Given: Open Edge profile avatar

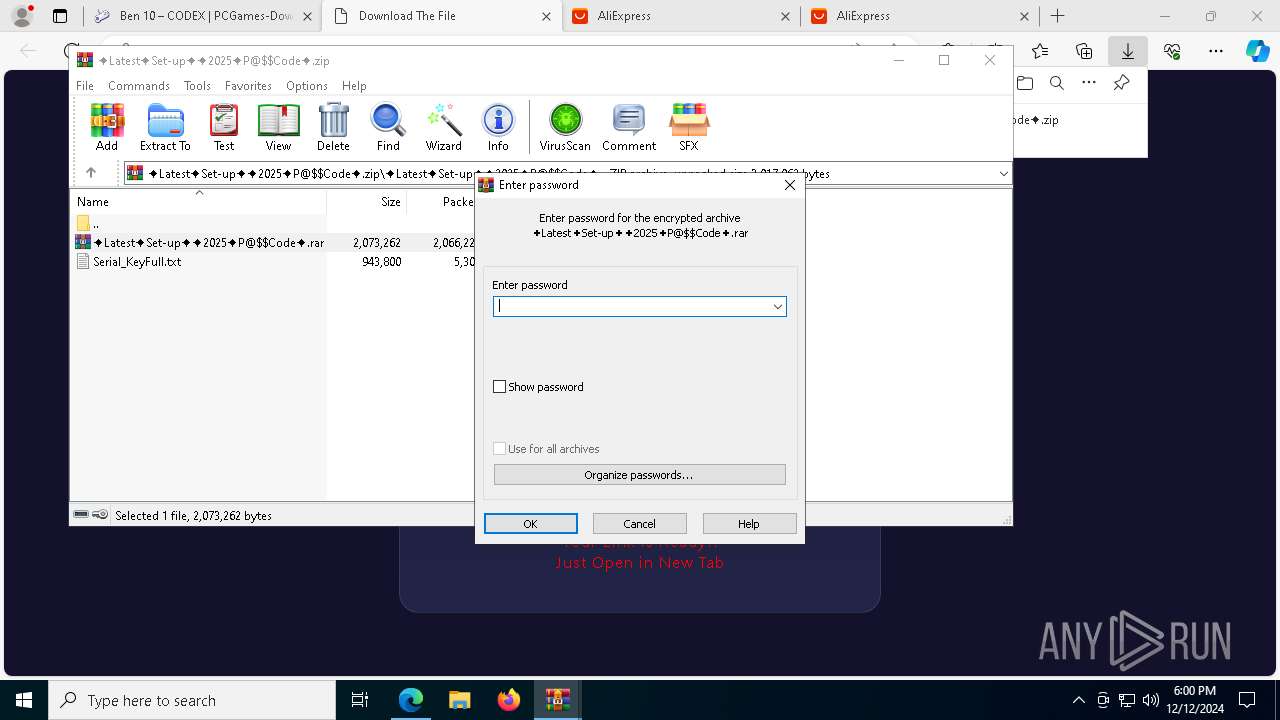Looking at the screenshot, I should 22,16.
